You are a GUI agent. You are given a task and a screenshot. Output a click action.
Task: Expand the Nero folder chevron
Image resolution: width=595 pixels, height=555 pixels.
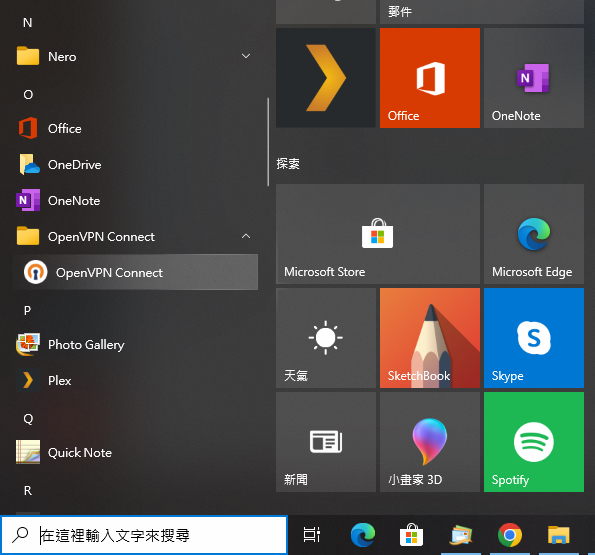coord(246,56)
